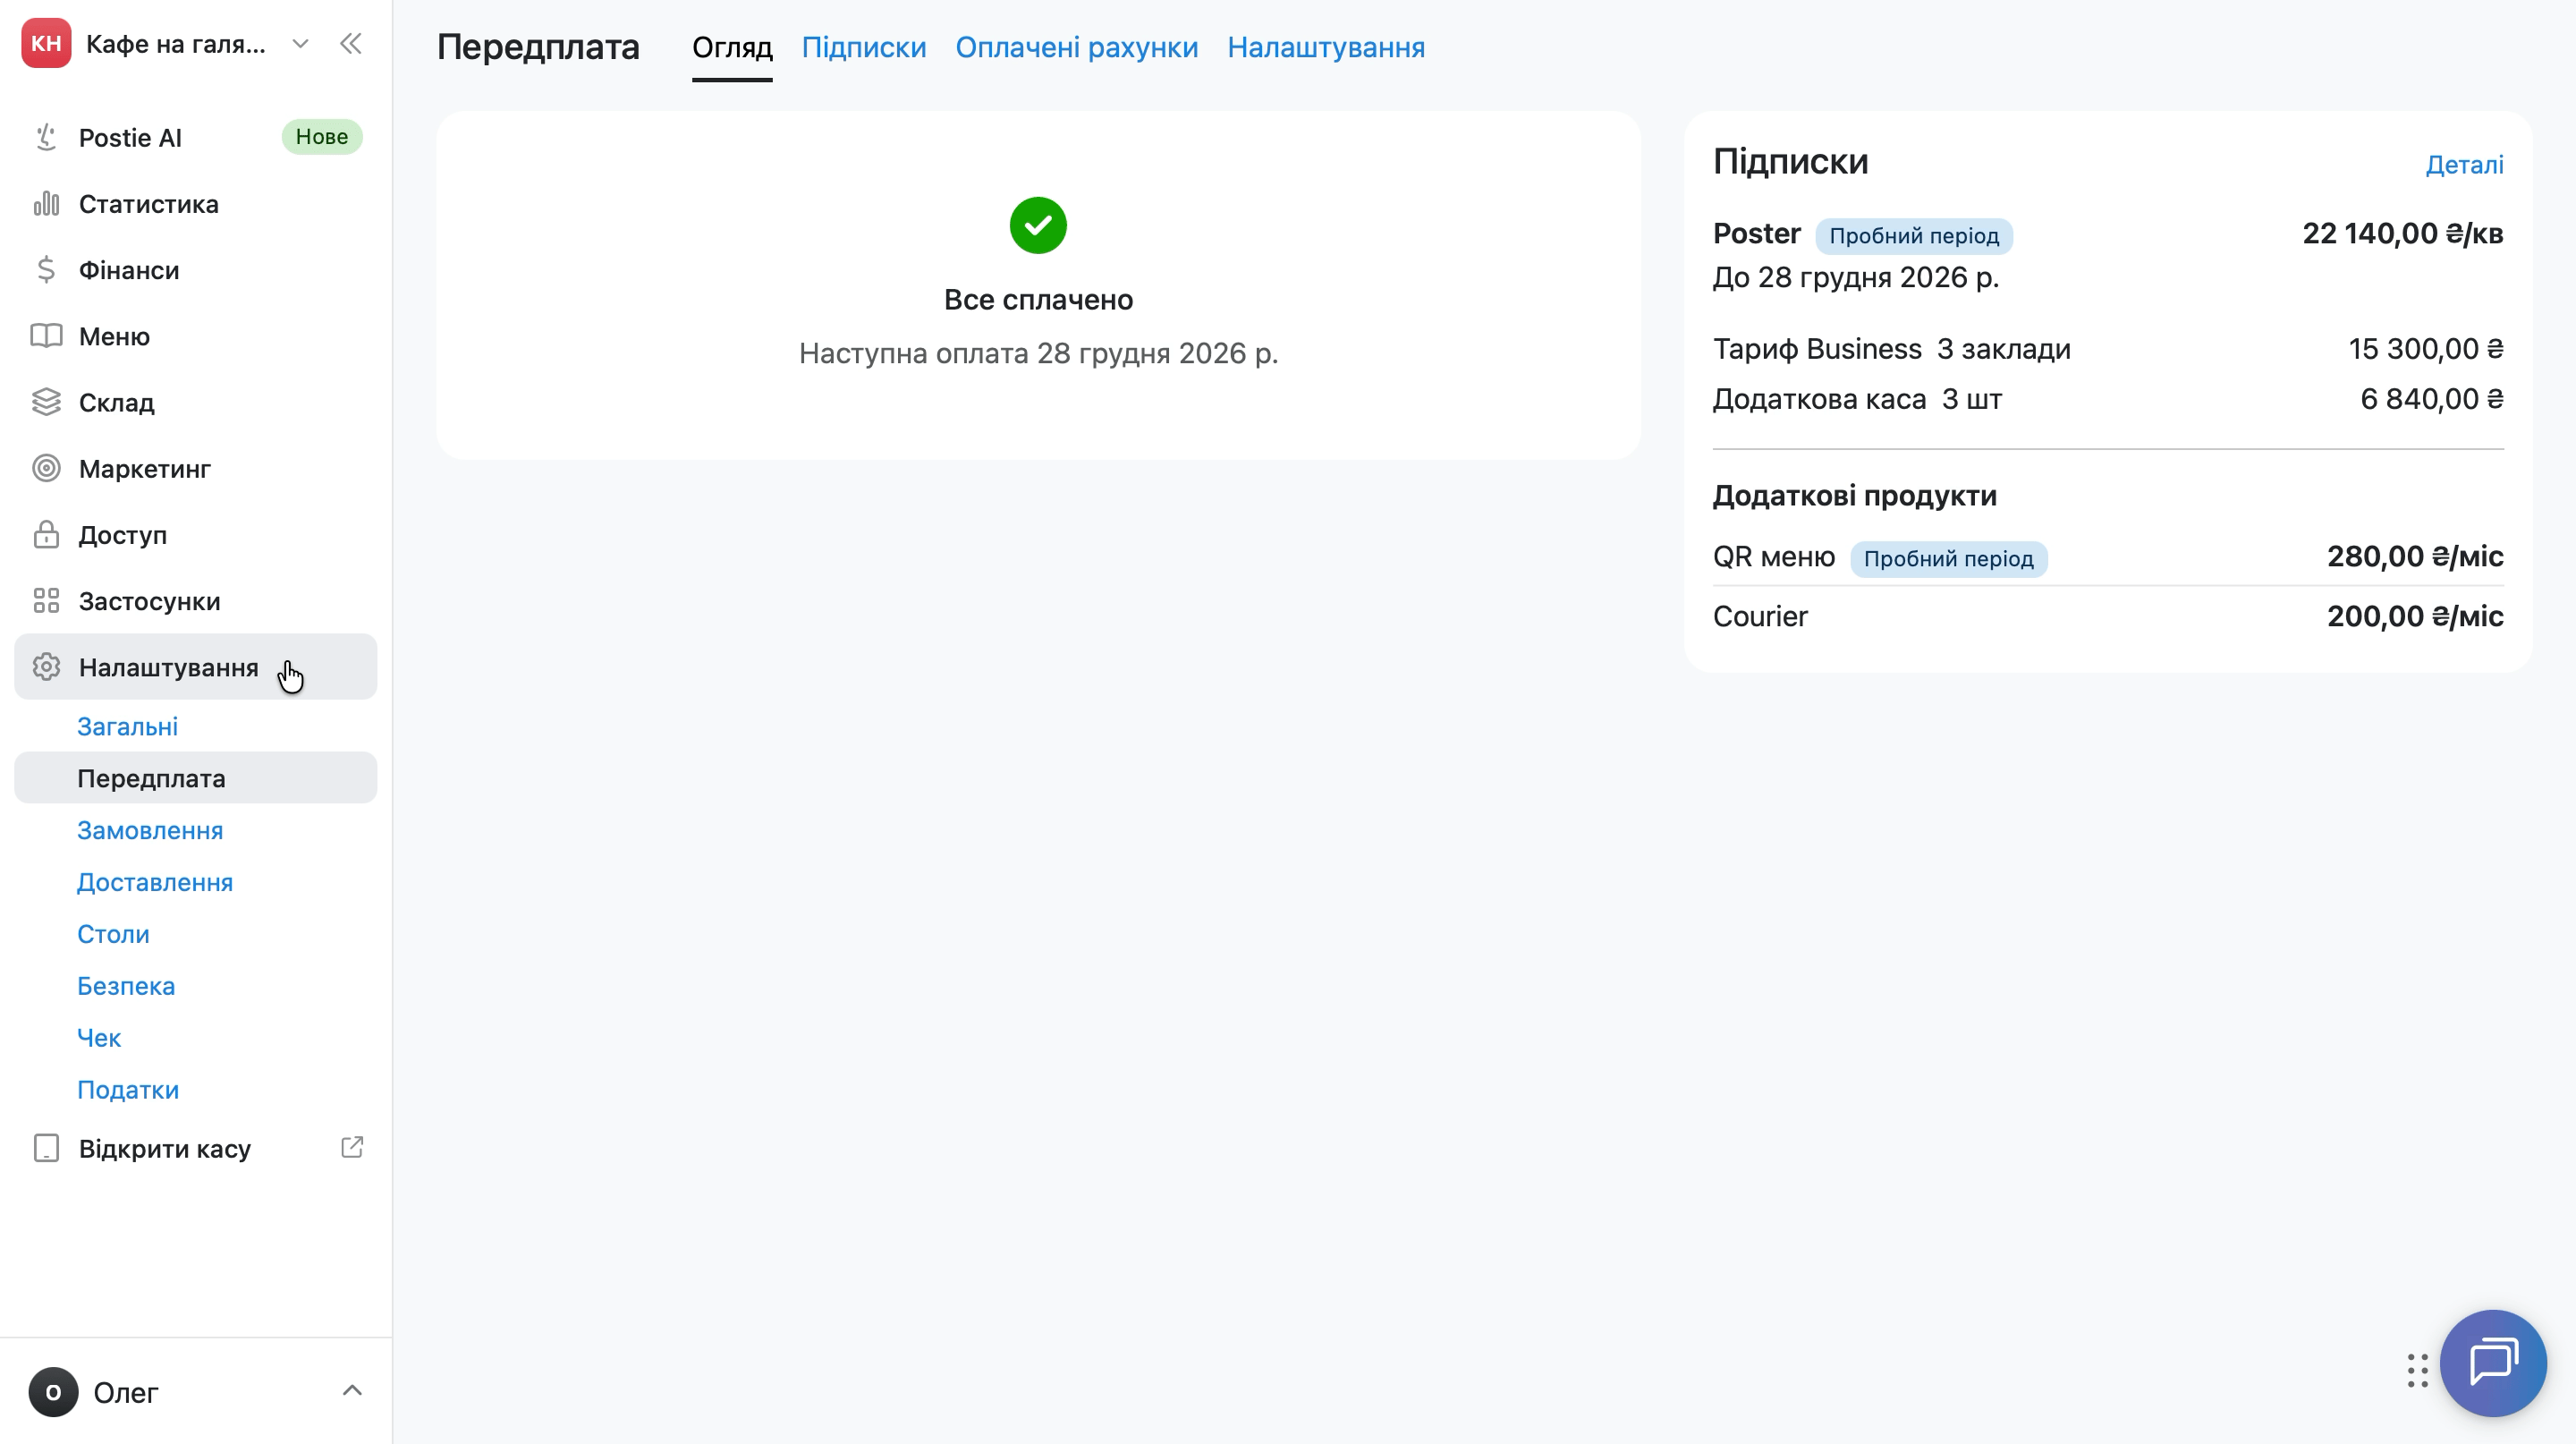Switch to the Огляд tab

(x=732, y=47)
